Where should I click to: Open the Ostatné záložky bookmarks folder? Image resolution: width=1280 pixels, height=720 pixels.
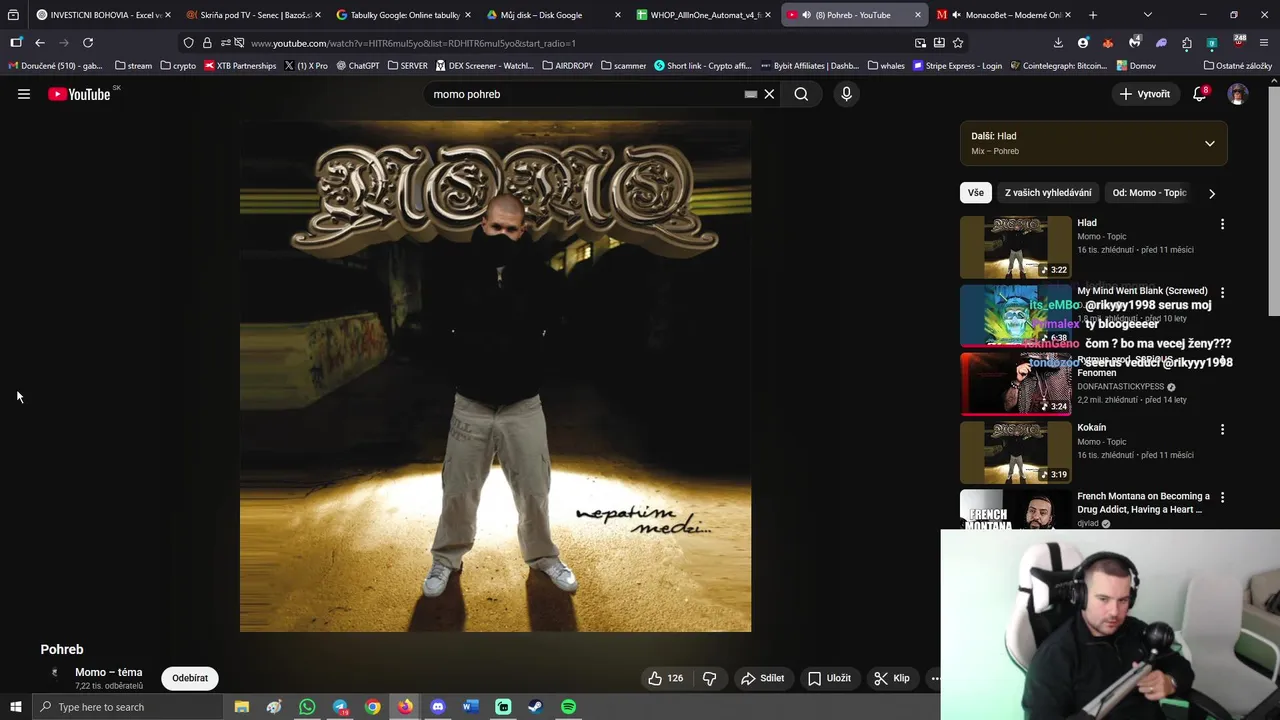tap(1238, 66)
